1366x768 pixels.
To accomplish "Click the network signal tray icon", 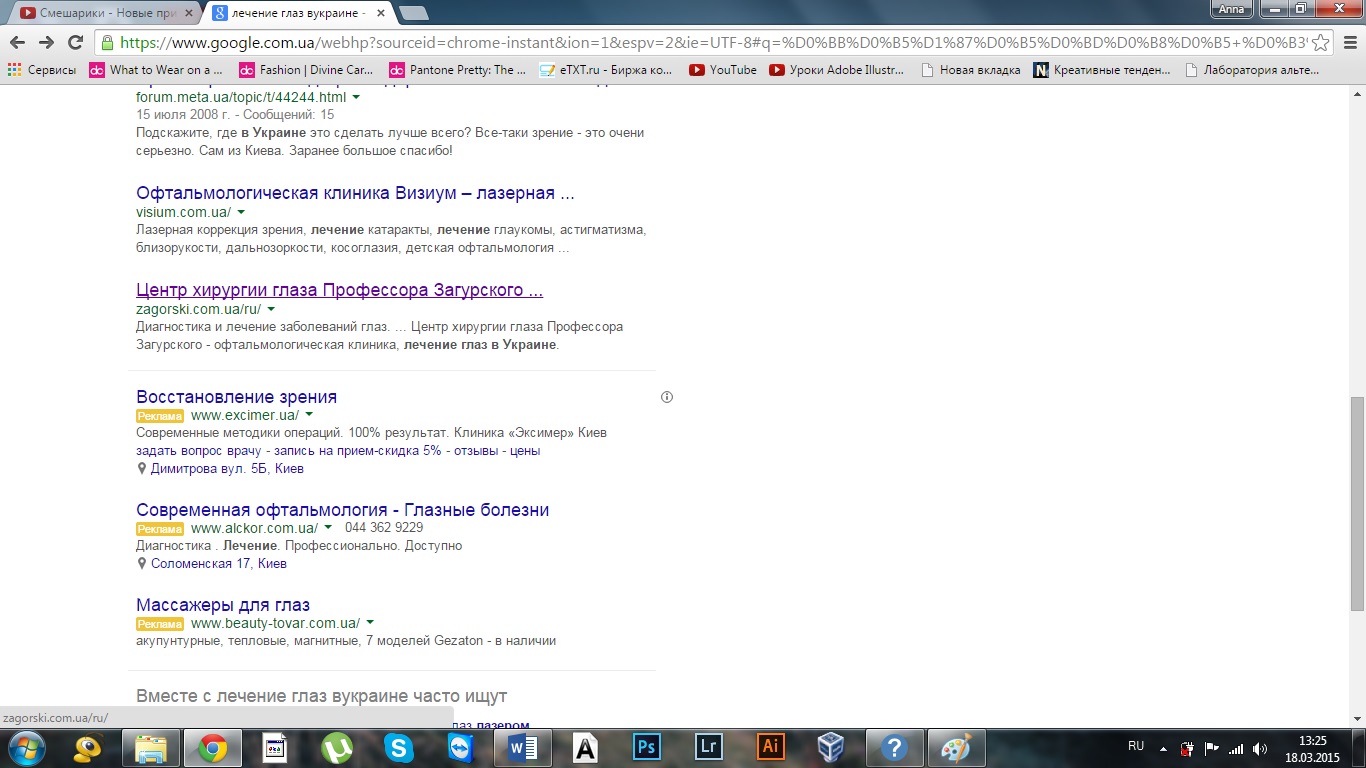I will (1237, 748).
